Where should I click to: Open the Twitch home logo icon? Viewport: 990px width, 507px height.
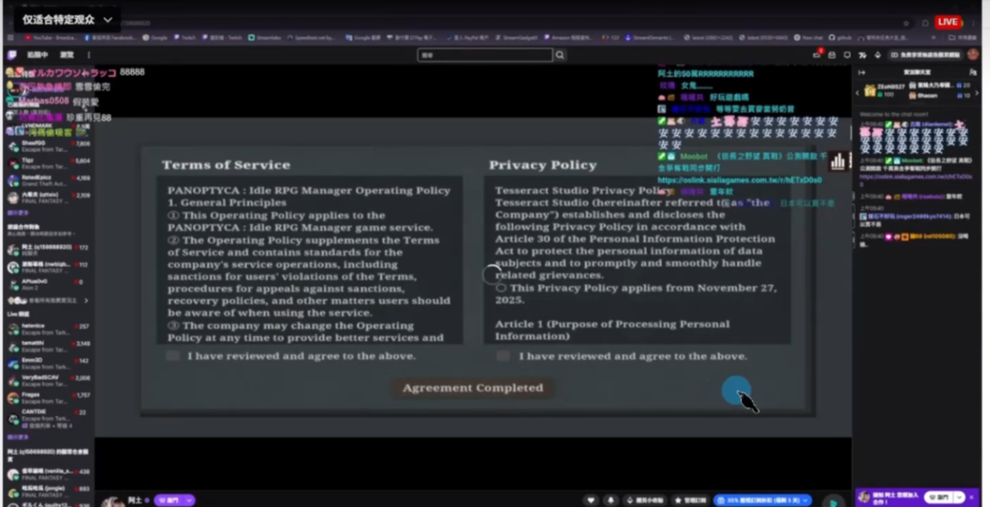coord(12,55)
